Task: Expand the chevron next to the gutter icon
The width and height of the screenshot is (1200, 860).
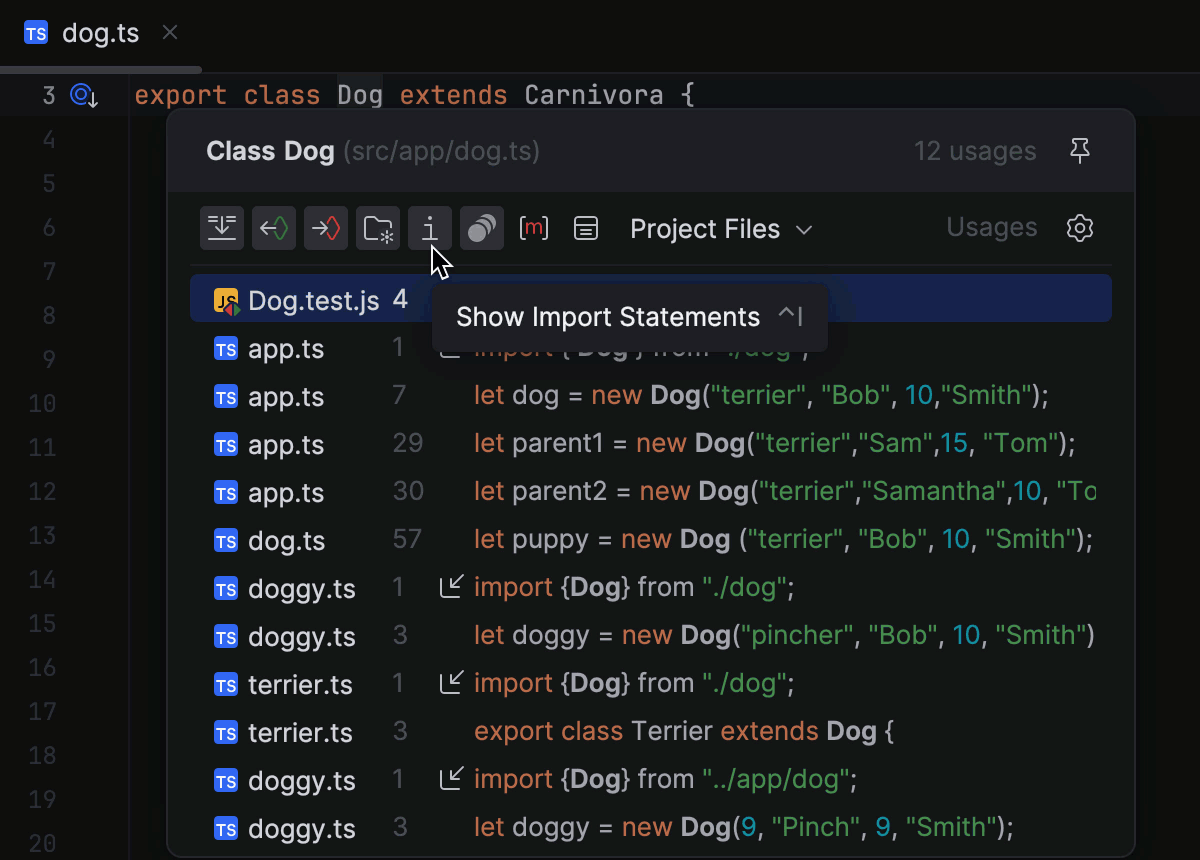Action: [92, 100]
